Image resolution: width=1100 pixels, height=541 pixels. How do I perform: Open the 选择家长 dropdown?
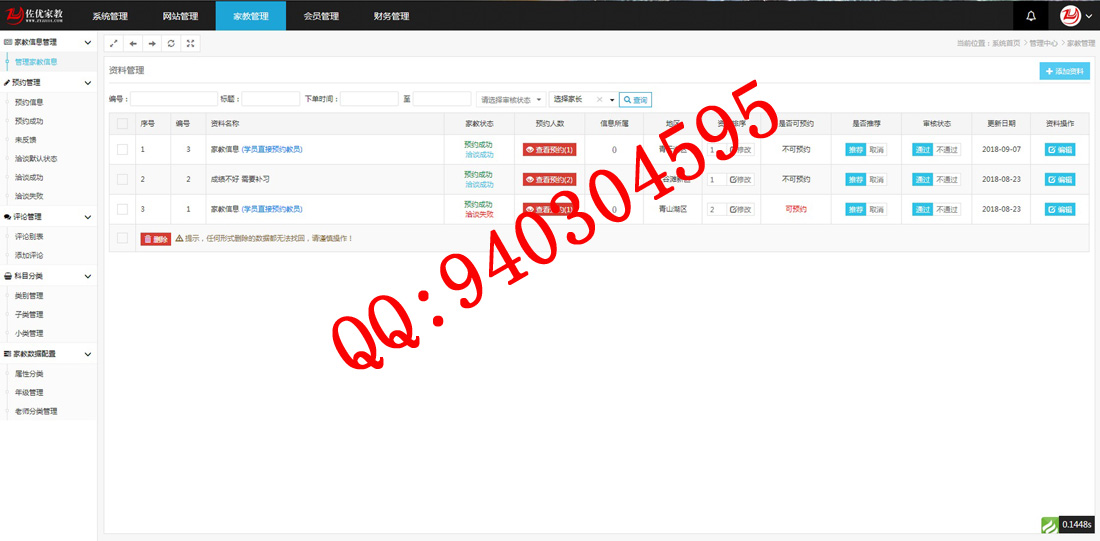583,100
